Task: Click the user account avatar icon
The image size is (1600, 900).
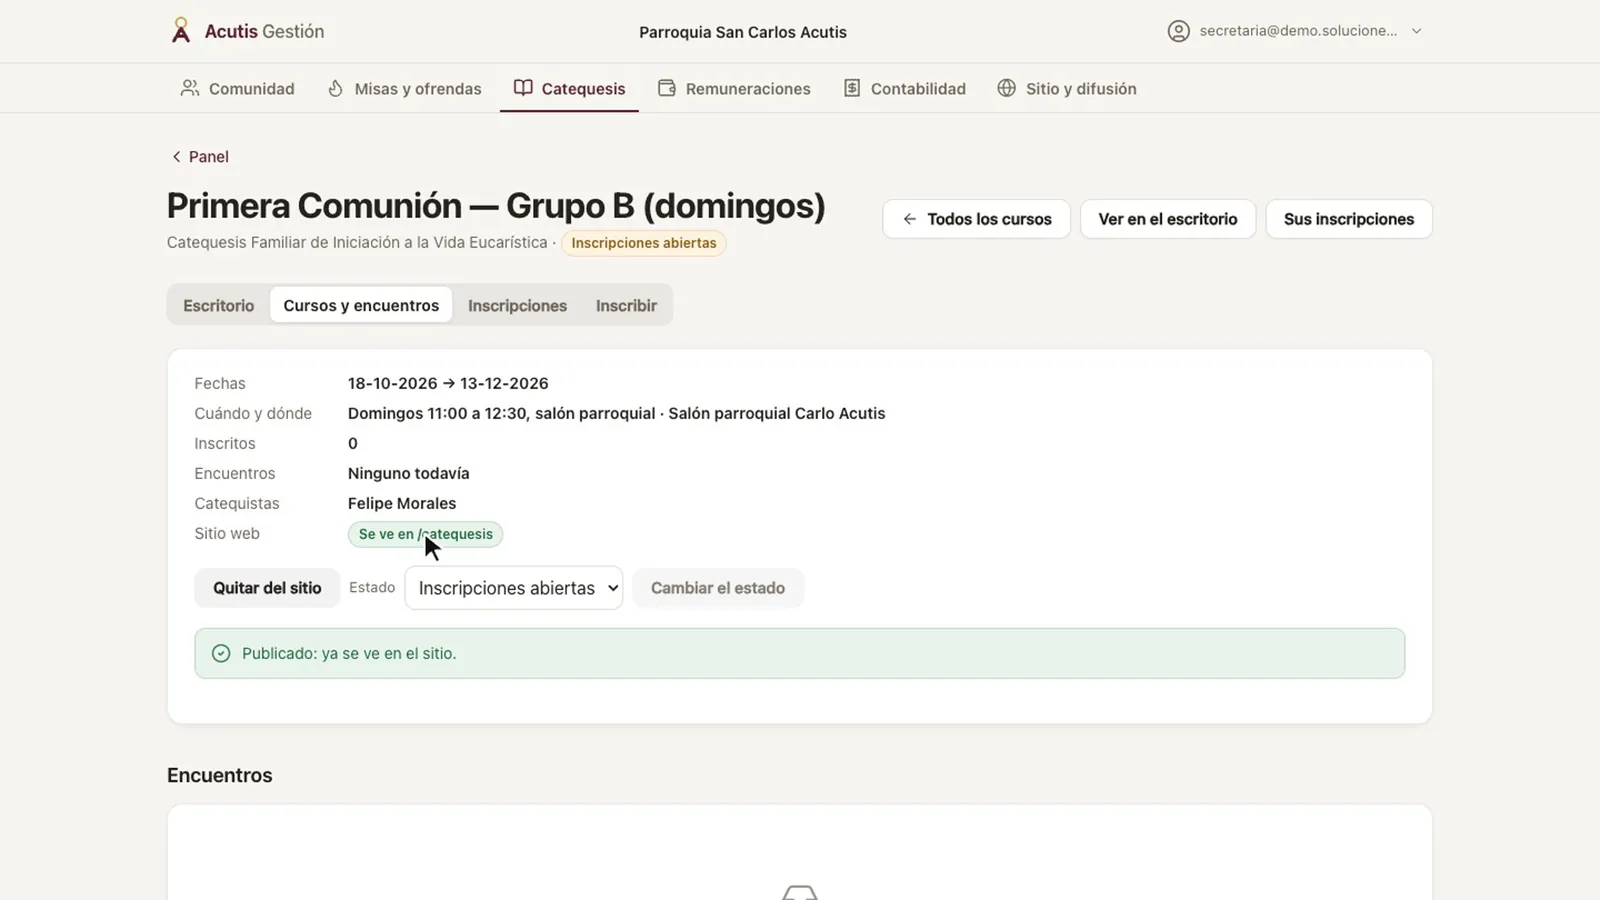Action: pyautogui.click(x=1178, y=31)
